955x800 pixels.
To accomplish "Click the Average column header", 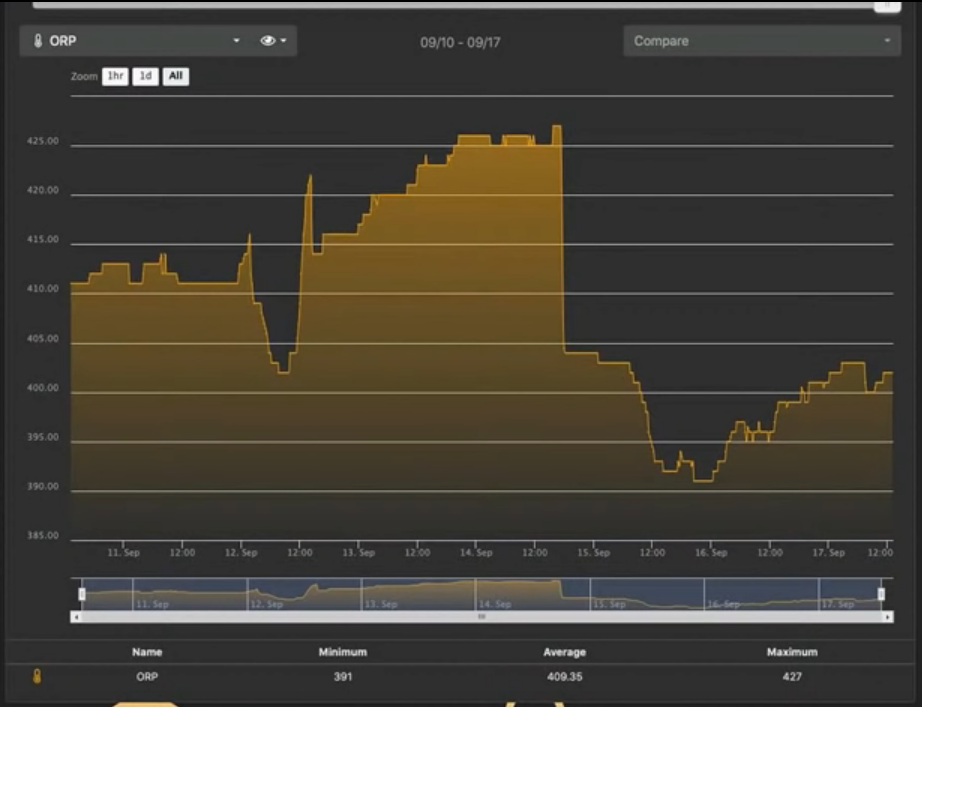I will click(565, 652).
